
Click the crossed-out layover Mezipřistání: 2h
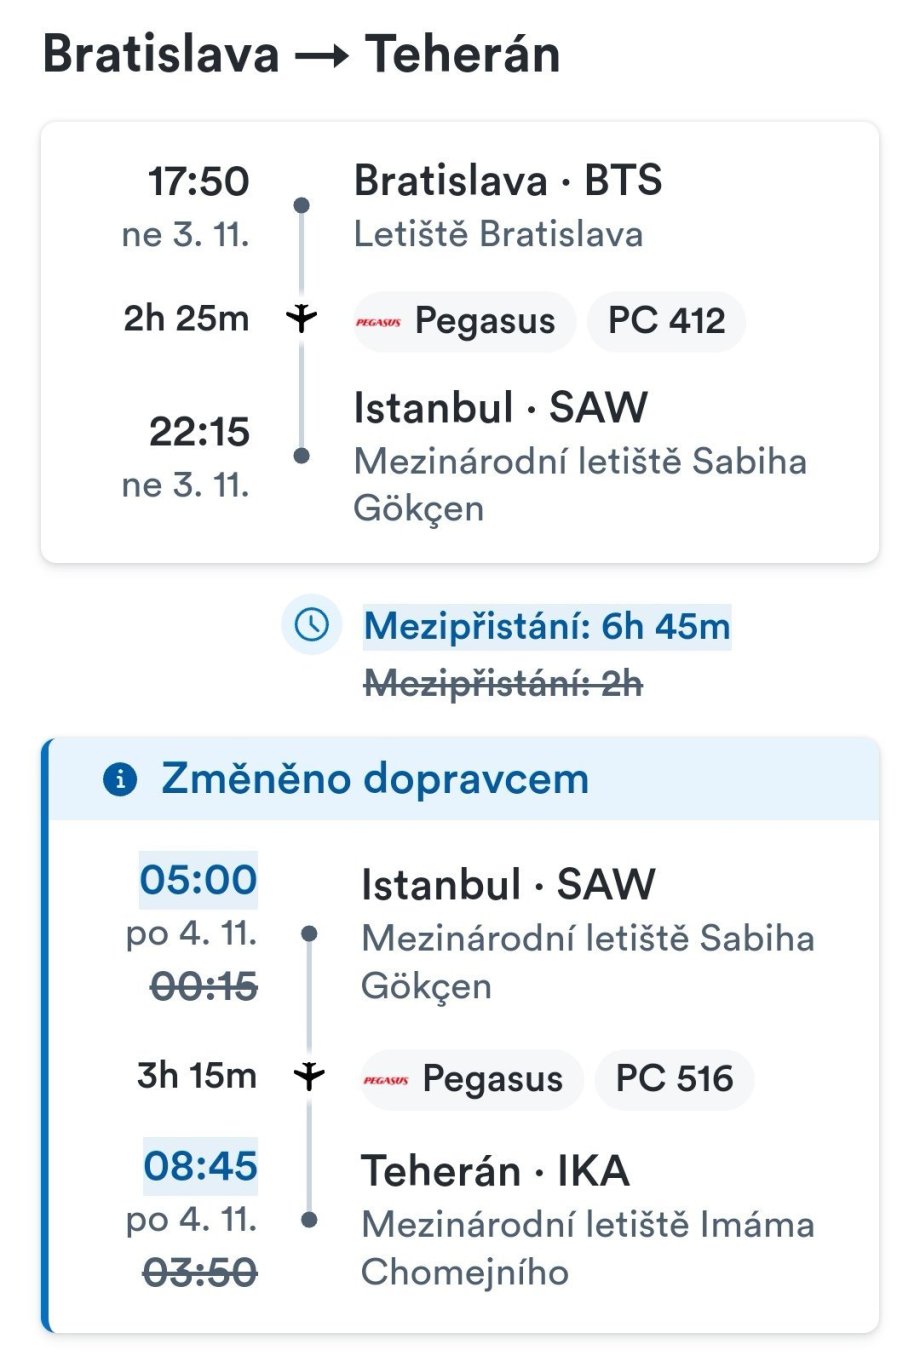click(503, 684)
